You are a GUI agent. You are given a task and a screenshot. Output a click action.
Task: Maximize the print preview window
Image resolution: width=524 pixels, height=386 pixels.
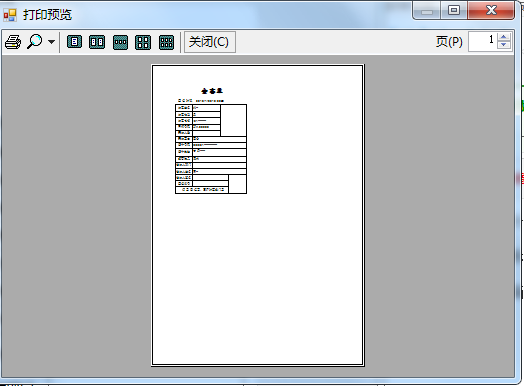[x=453, y=10]
